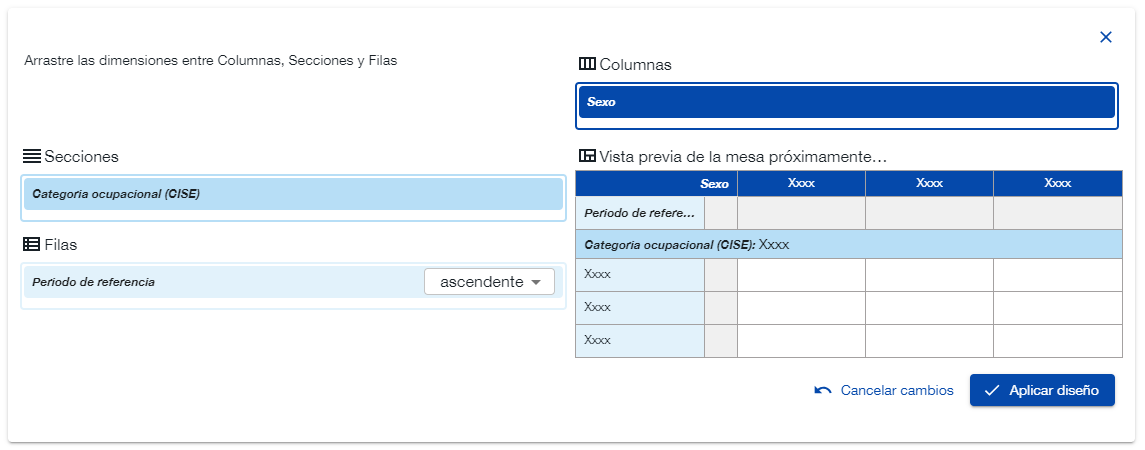Click the 'Periodo de refere…' preview cell

640,213
